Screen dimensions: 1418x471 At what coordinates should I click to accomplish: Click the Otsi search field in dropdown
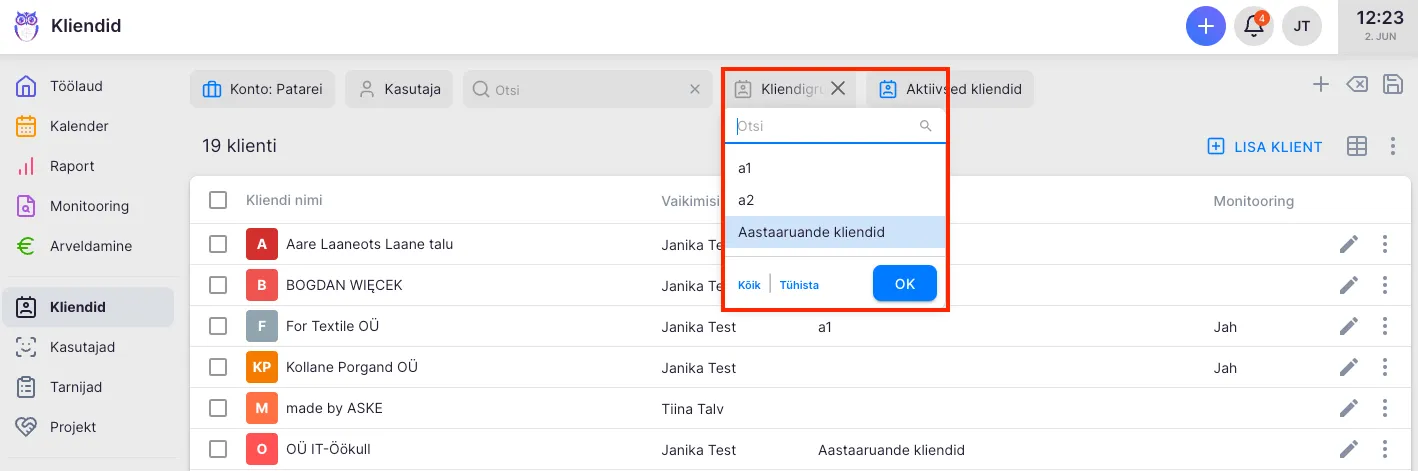tap(825, 126)
